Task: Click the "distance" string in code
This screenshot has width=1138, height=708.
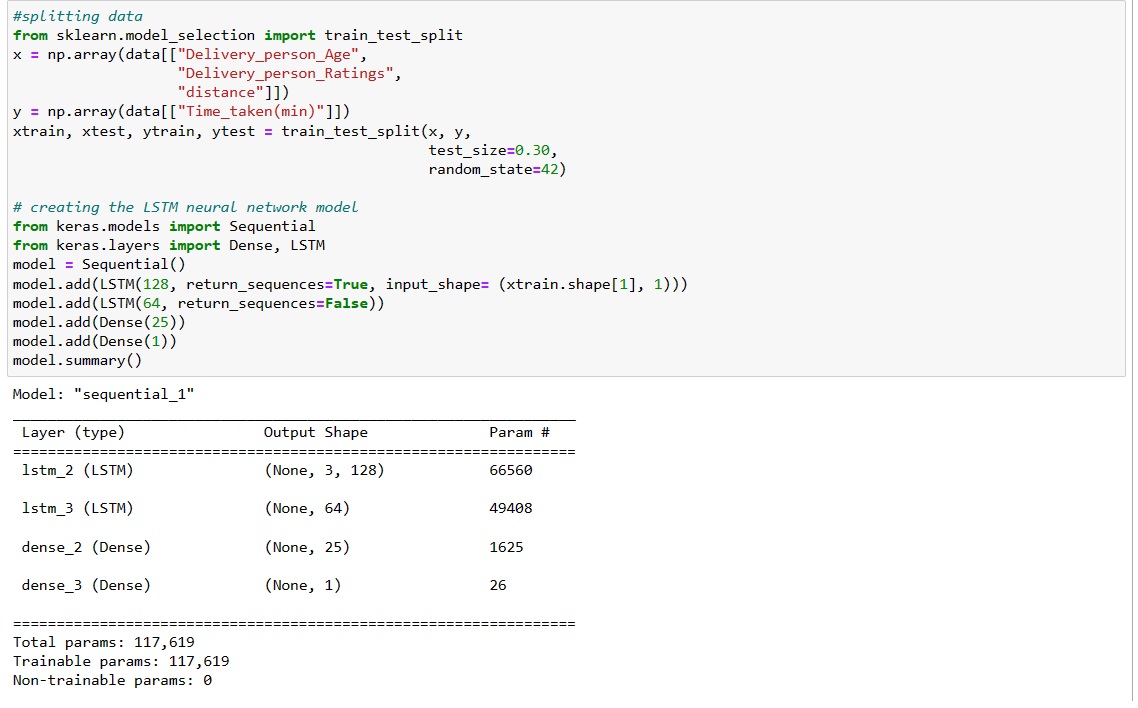Action: 221,92
